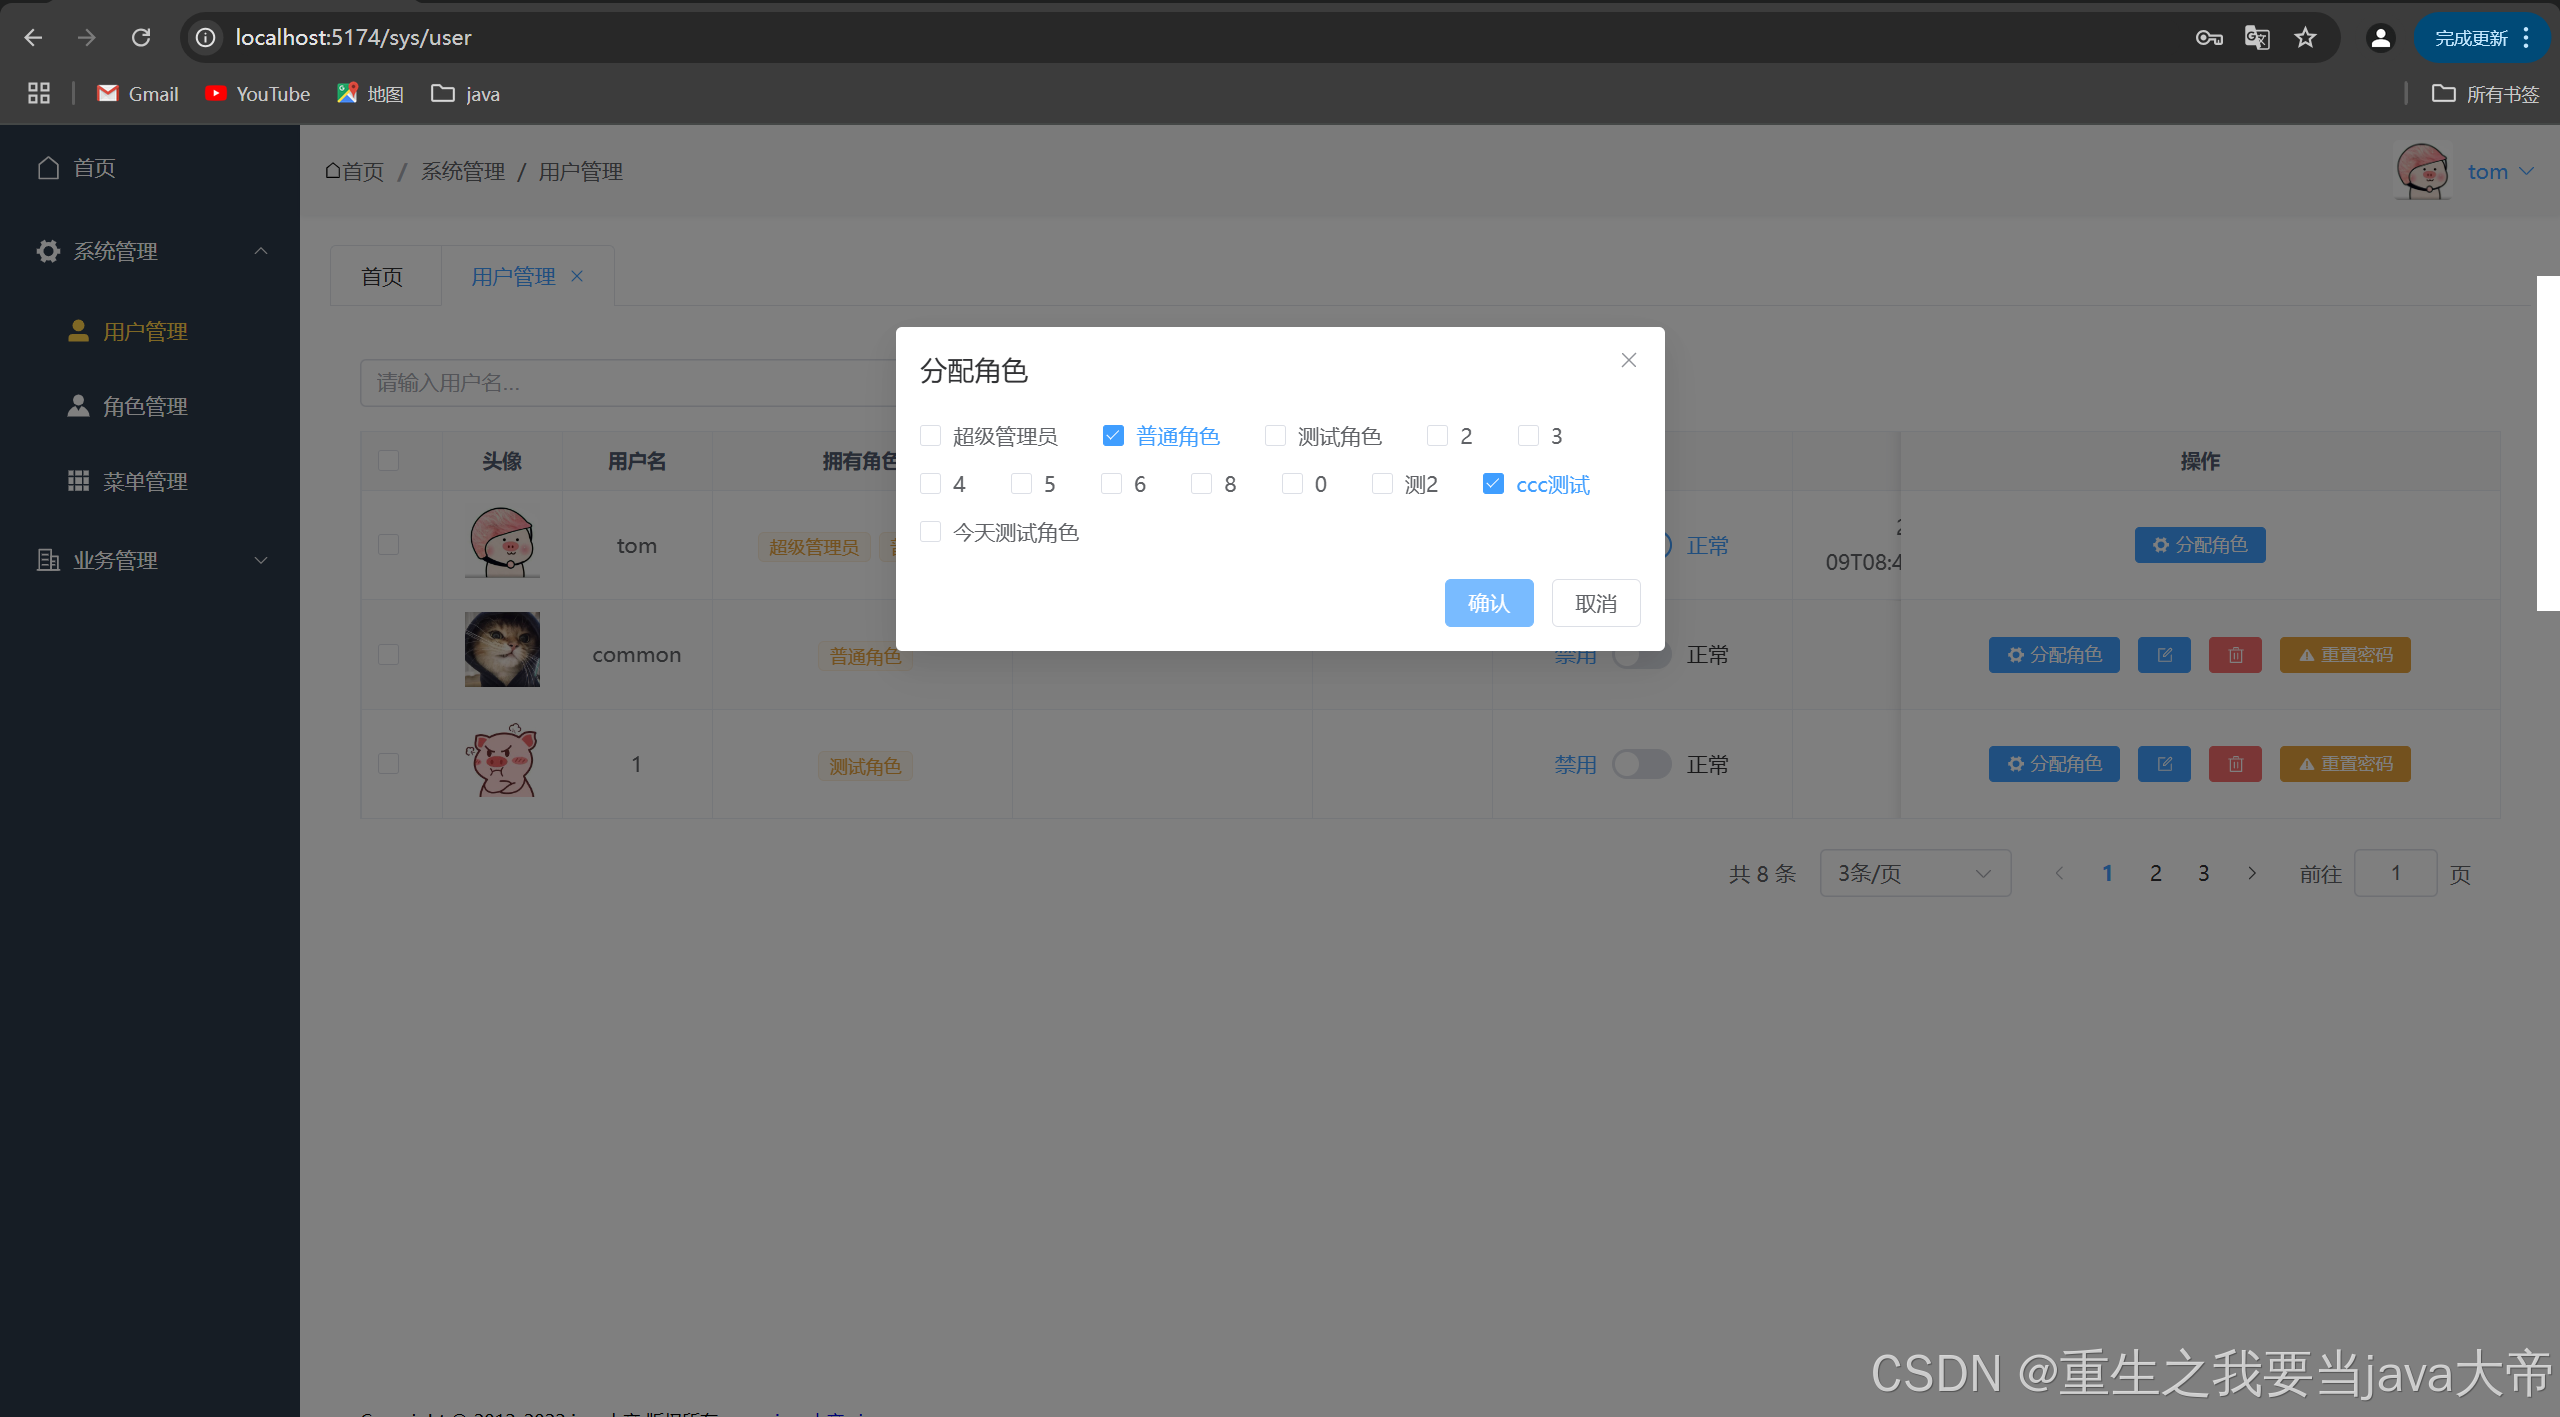Click the 前往 page number input field

click(x=2395, y=873)
